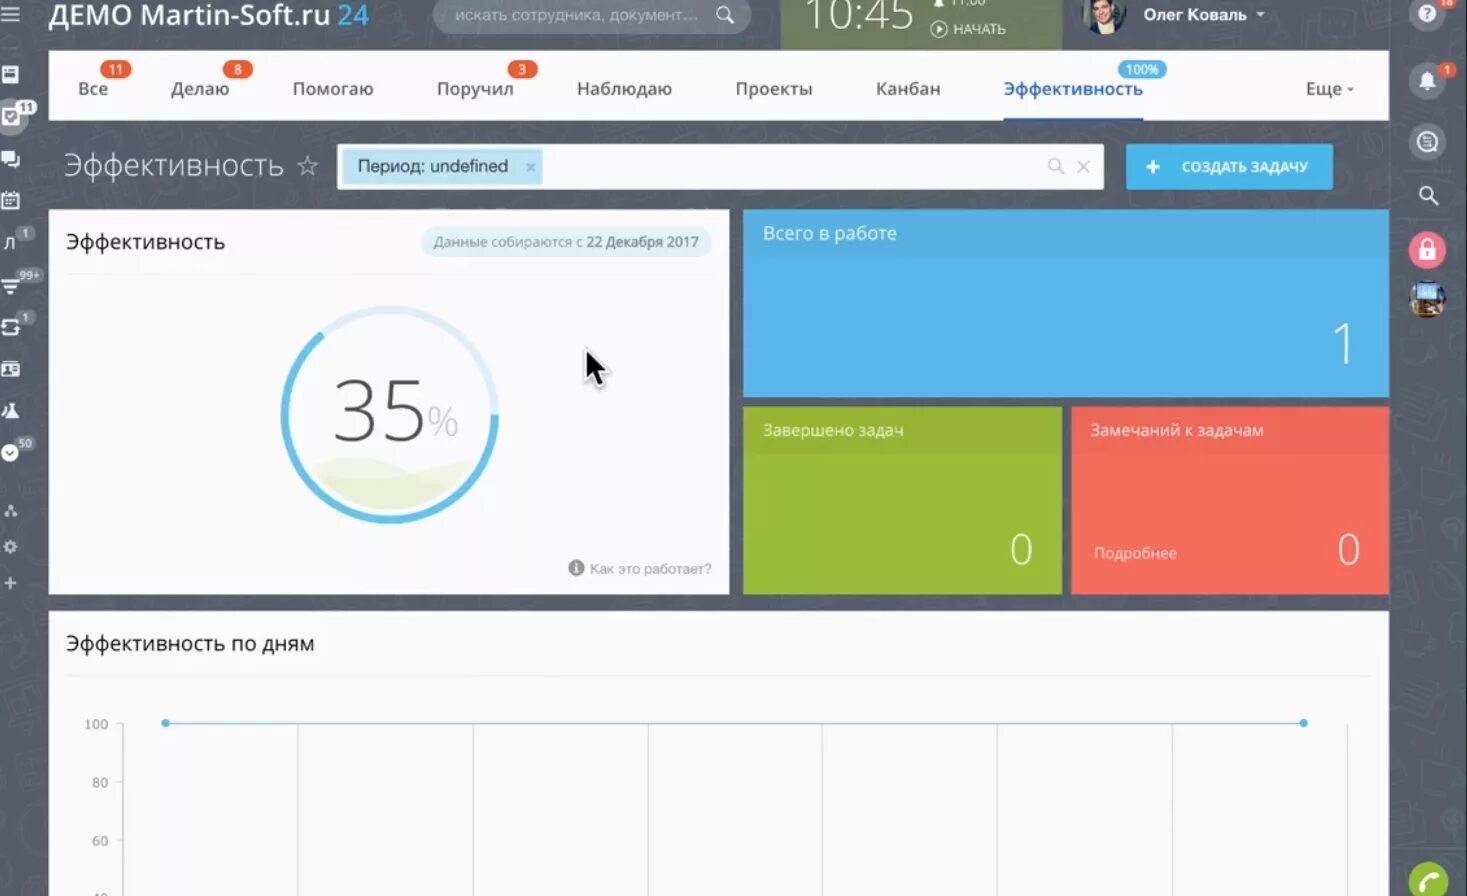Expand the Еще tab dropdown
This screenshot has width=1467, height=896.
(x=1329, y=89)
